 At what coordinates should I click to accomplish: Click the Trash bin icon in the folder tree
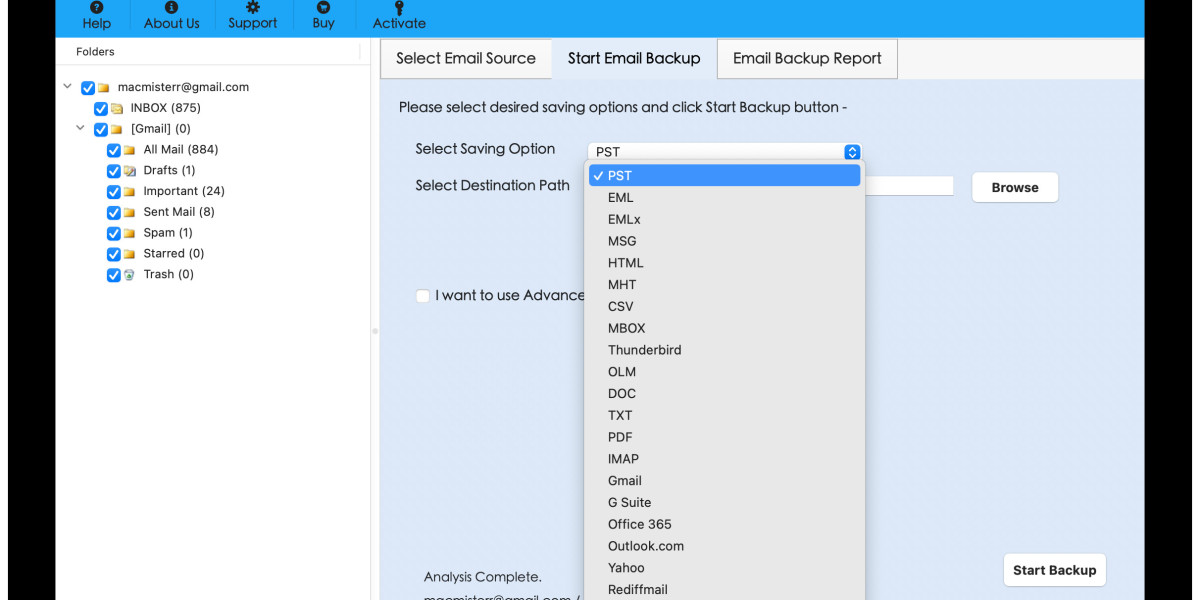pyautogui.click(x=130, y=274)
